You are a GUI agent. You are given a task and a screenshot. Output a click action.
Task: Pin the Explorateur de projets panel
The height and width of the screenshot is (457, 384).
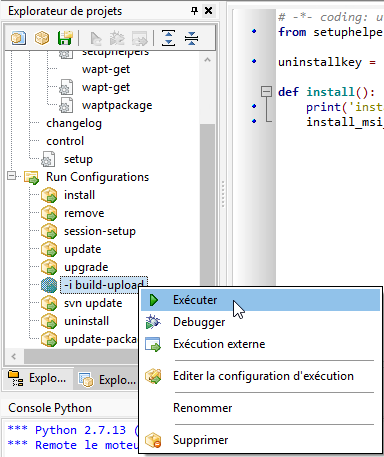tap(194, 11)
